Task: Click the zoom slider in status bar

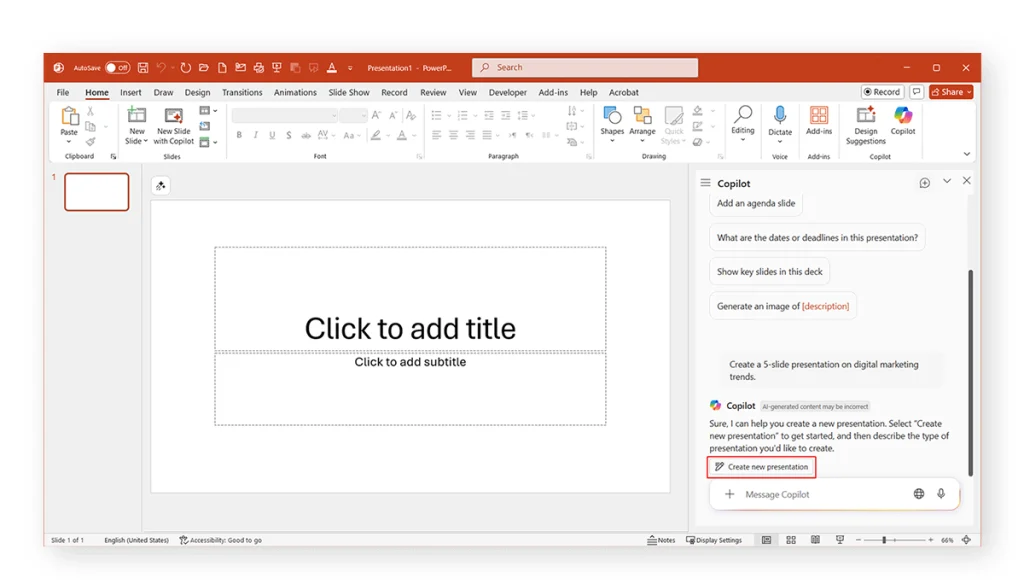Action: pos(884,540)
